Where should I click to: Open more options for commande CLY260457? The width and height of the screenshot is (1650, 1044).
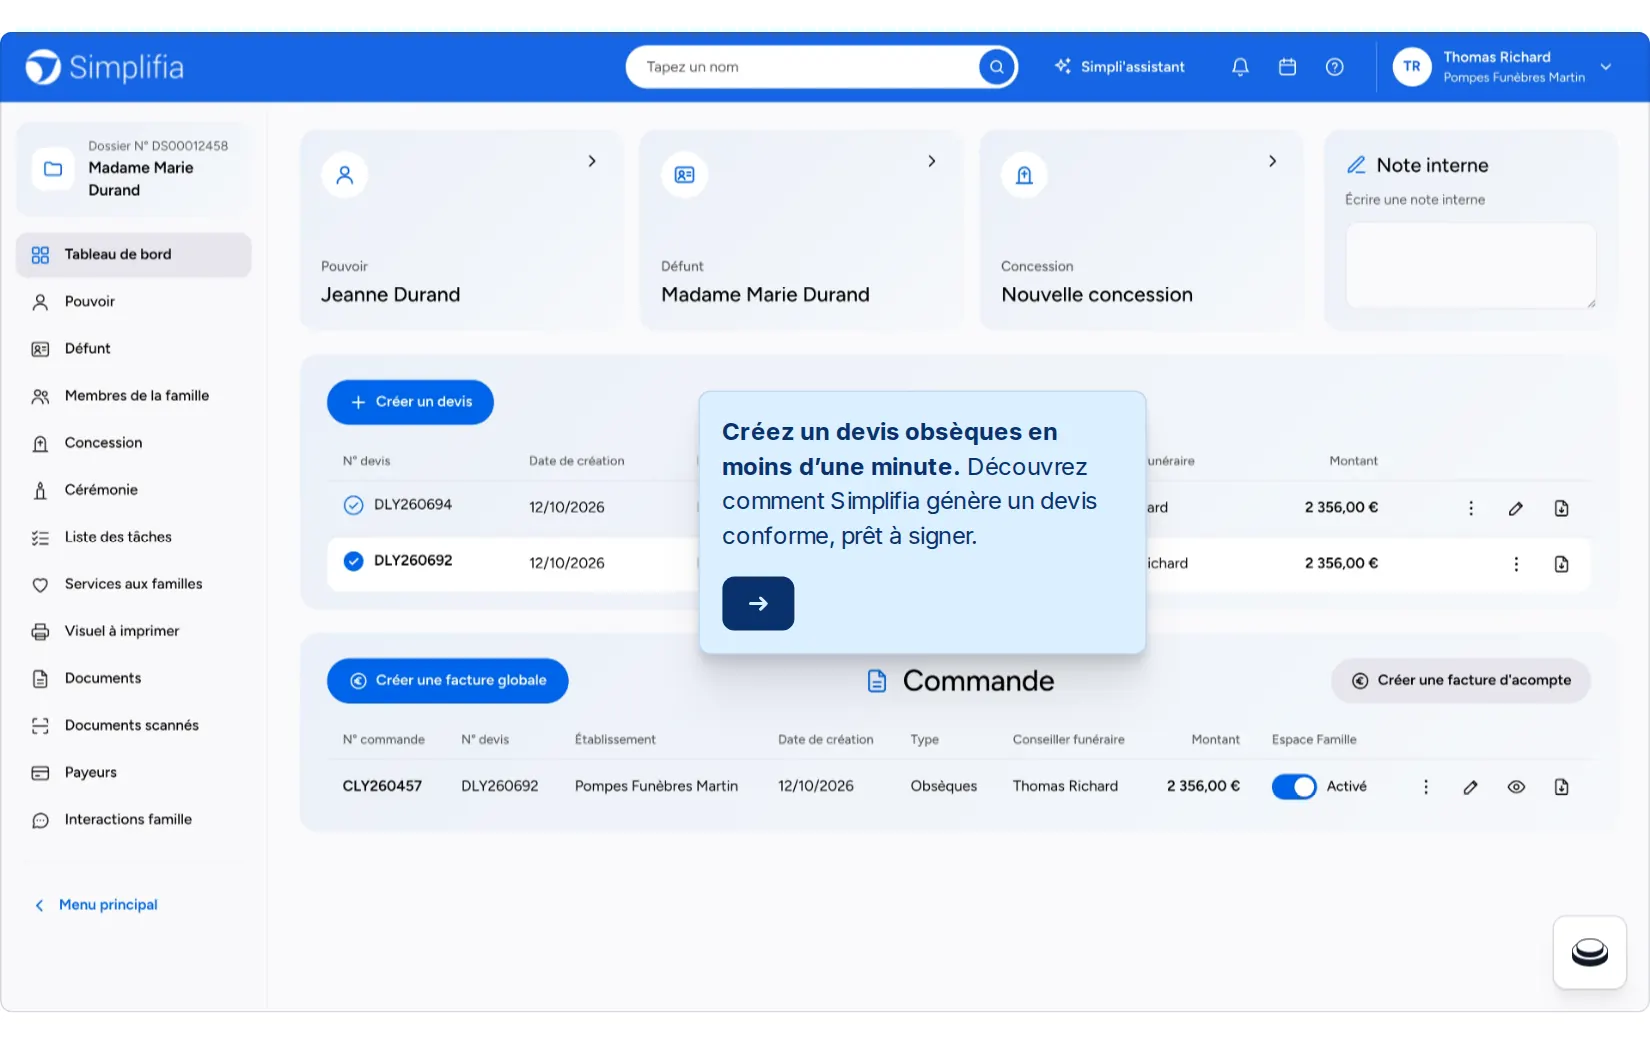1425,787
